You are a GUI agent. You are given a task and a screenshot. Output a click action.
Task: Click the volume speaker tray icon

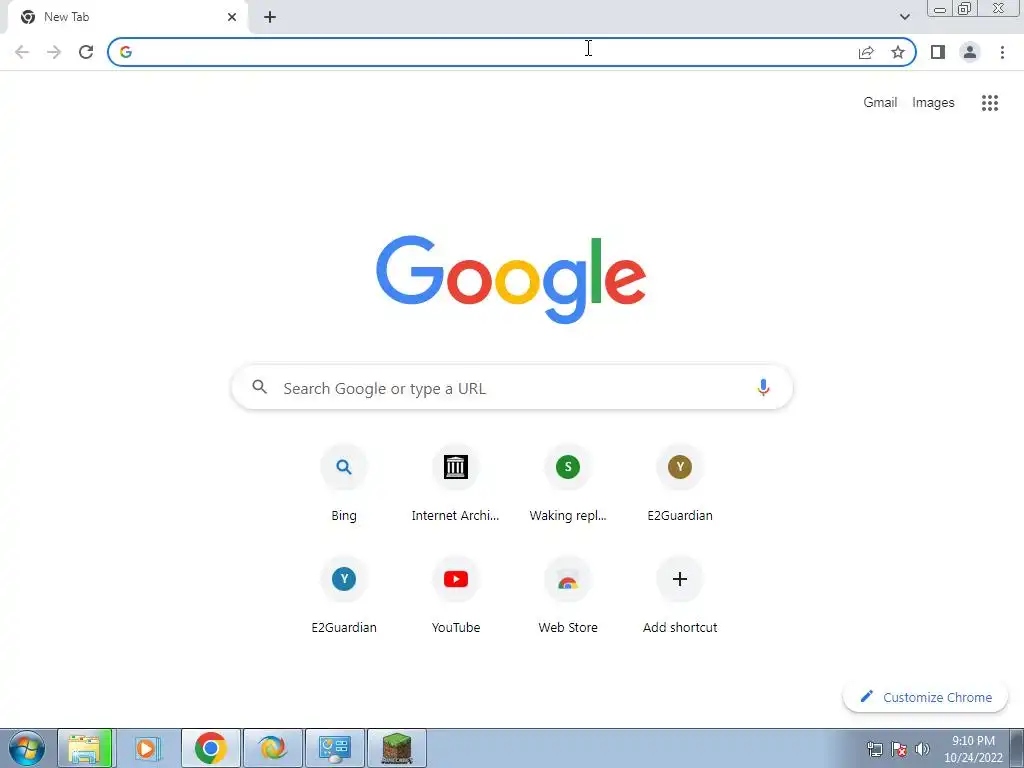click(922, 749)
